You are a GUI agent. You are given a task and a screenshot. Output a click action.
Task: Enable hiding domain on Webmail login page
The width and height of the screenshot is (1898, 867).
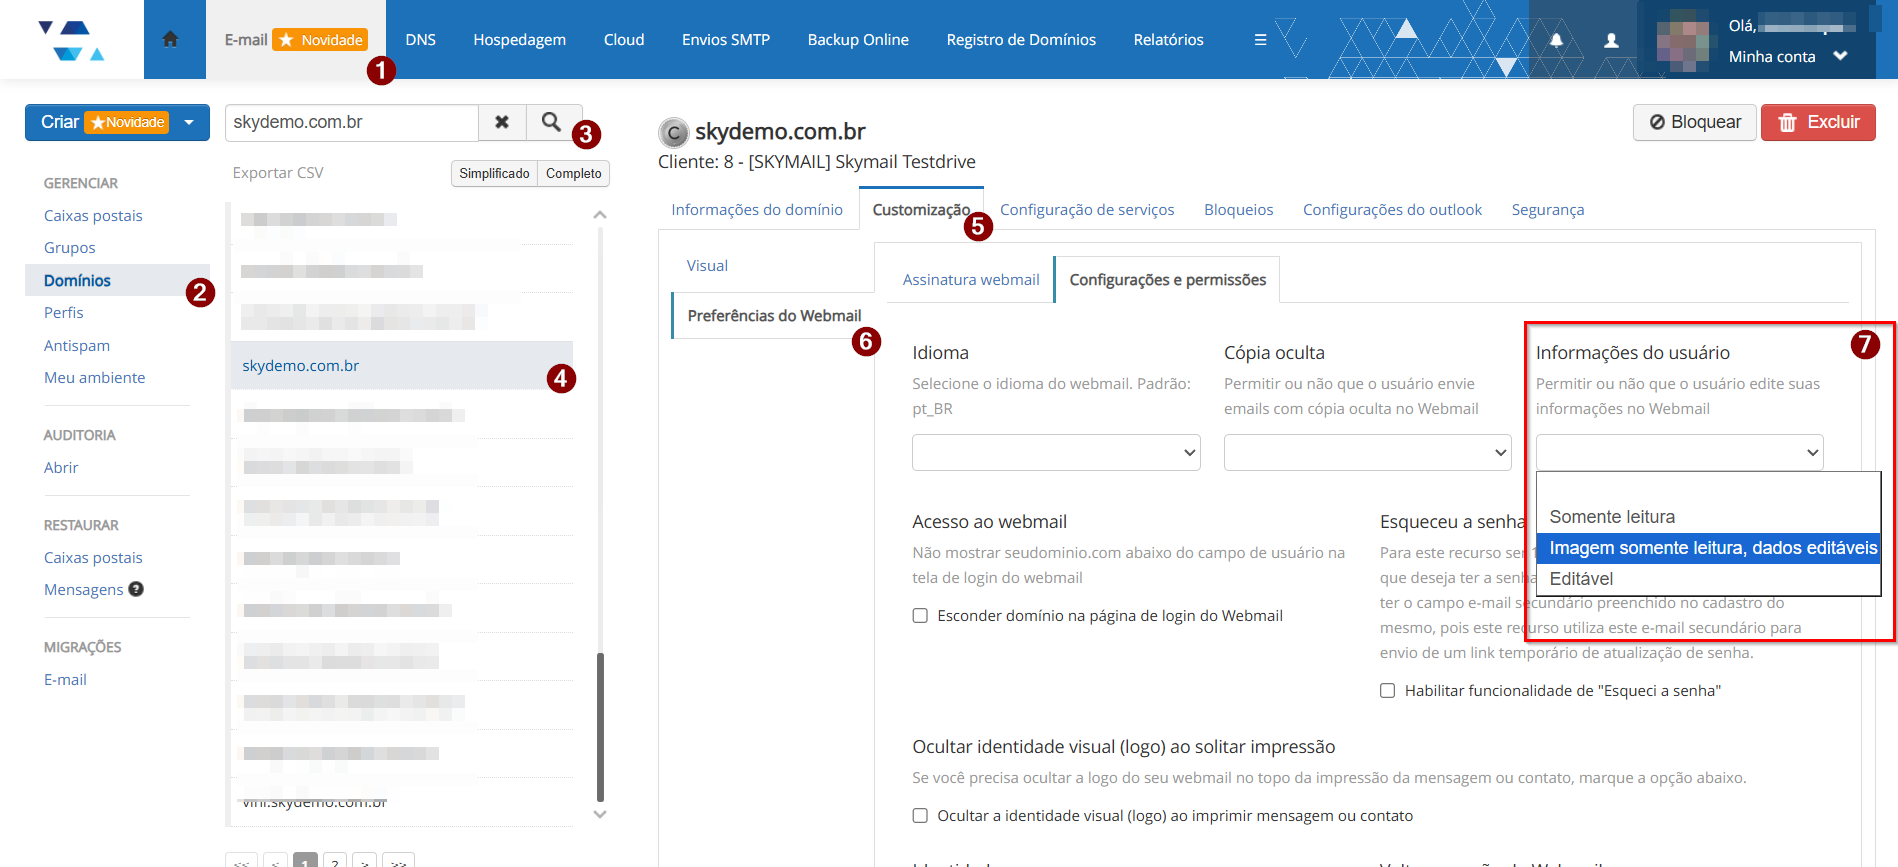[920, 616]
